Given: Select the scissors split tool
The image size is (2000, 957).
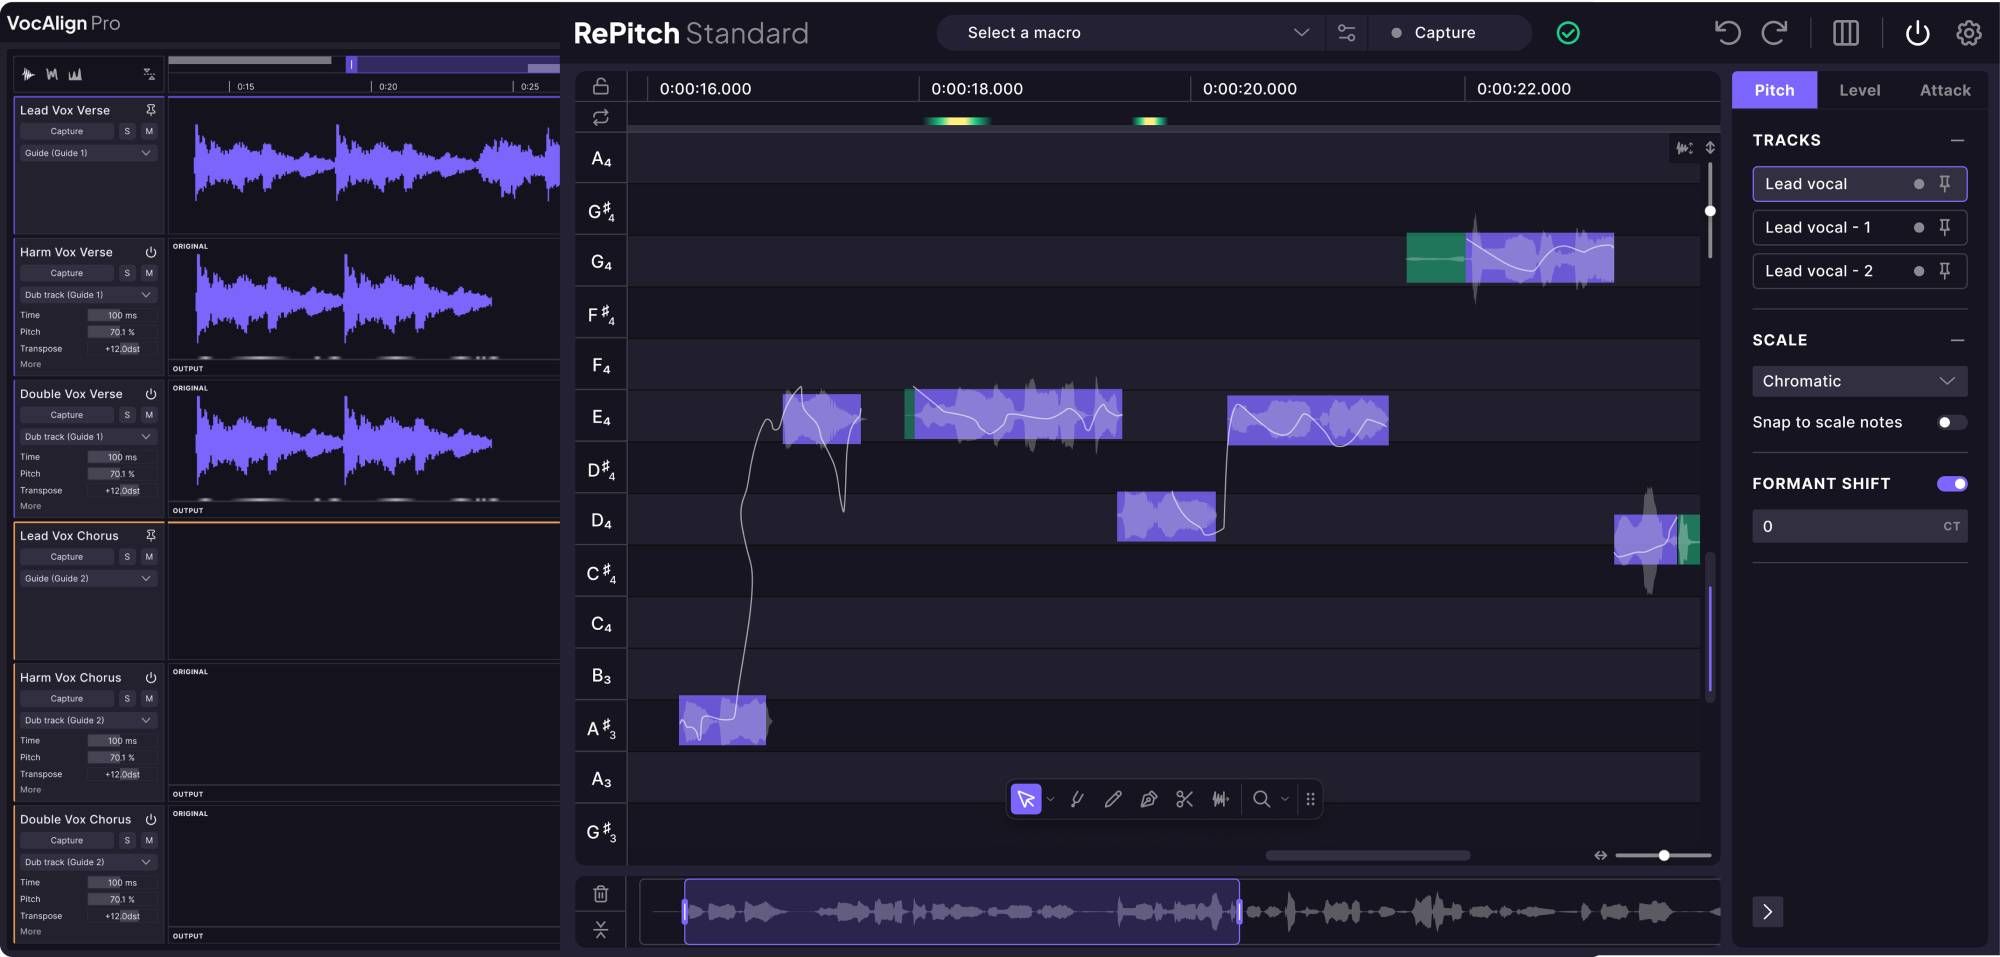Looking at the screenshot, I should click(1185, 799).
